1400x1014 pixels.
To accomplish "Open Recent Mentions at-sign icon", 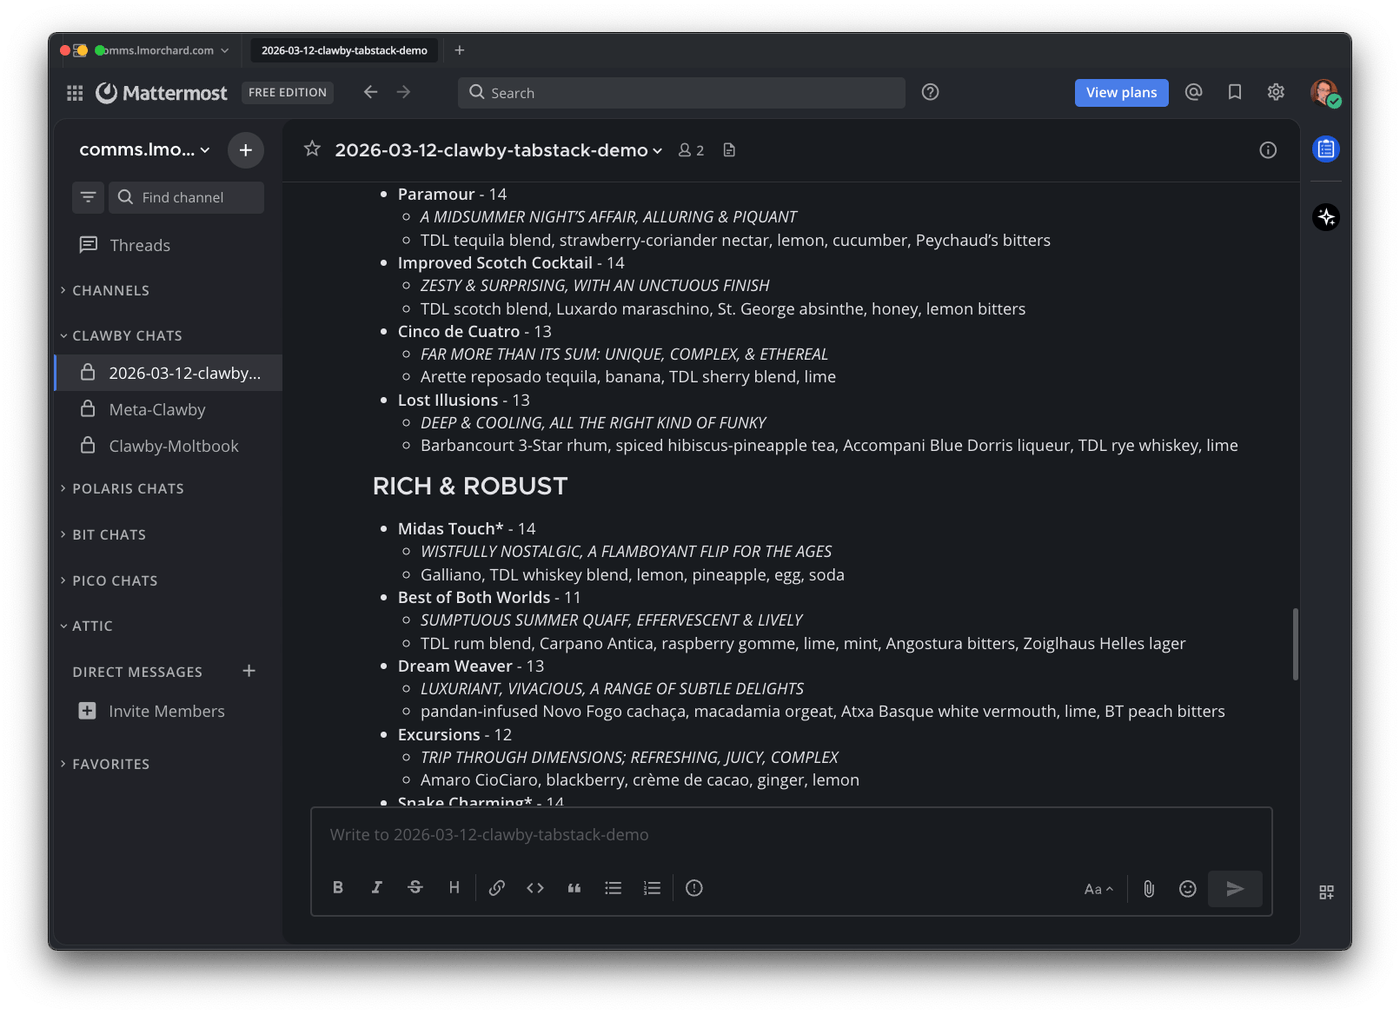I will coord(1193,92).
